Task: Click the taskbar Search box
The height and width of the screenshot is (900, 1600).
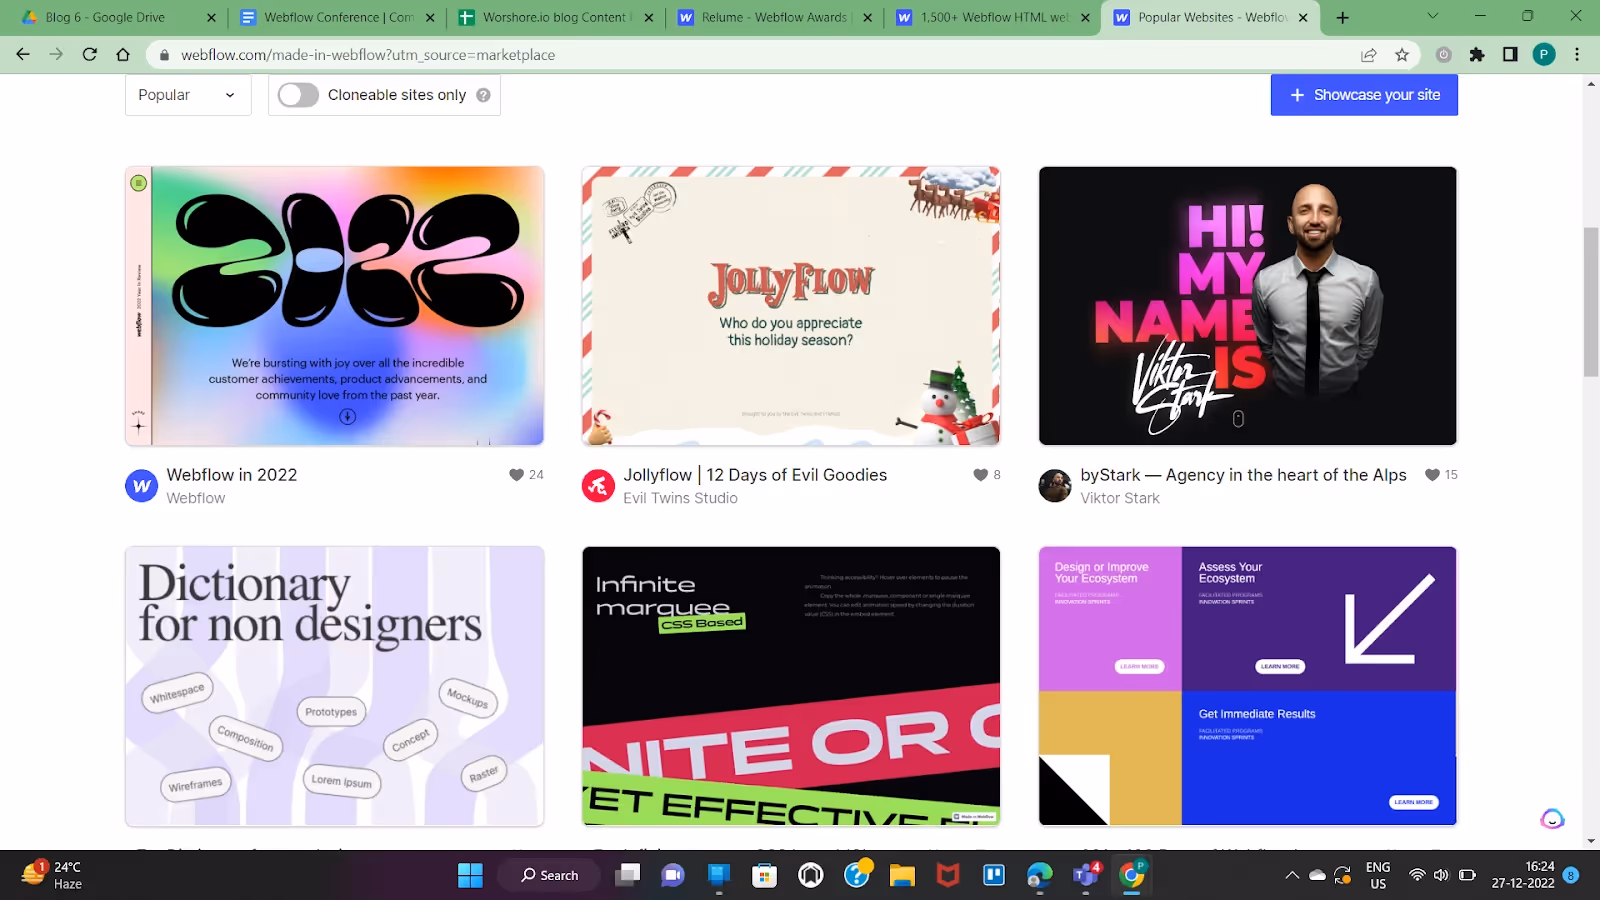Action: tap(550, 875)
